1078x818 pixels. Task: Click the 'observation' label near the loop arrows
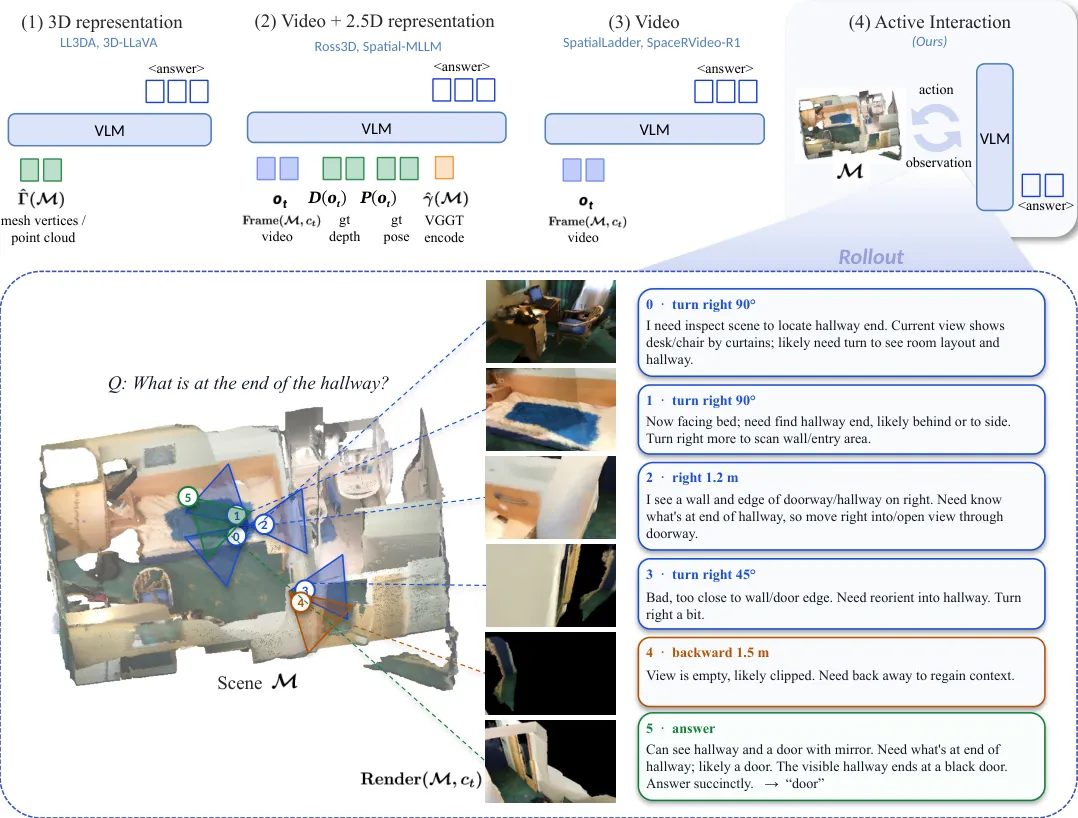pos(938,163)
